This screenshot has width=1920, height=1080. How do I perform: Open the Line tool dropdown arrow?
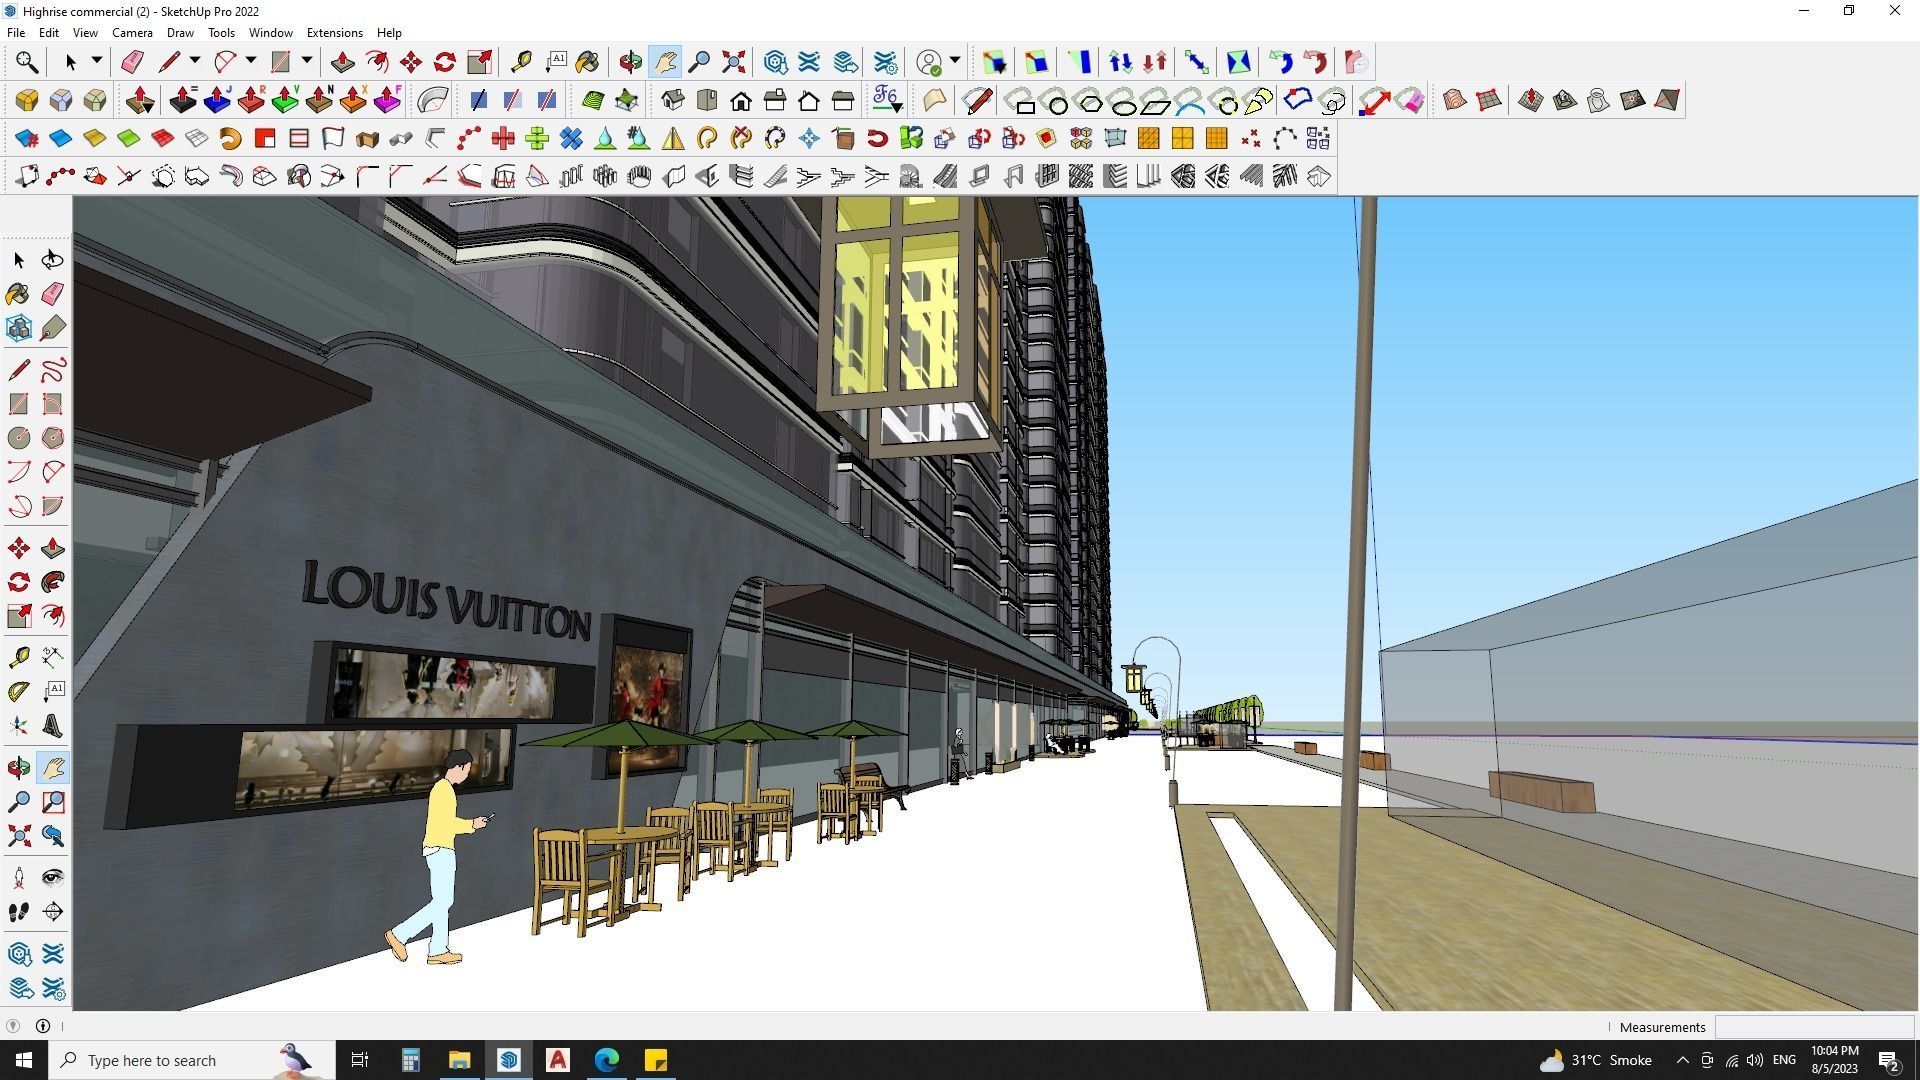195,61
